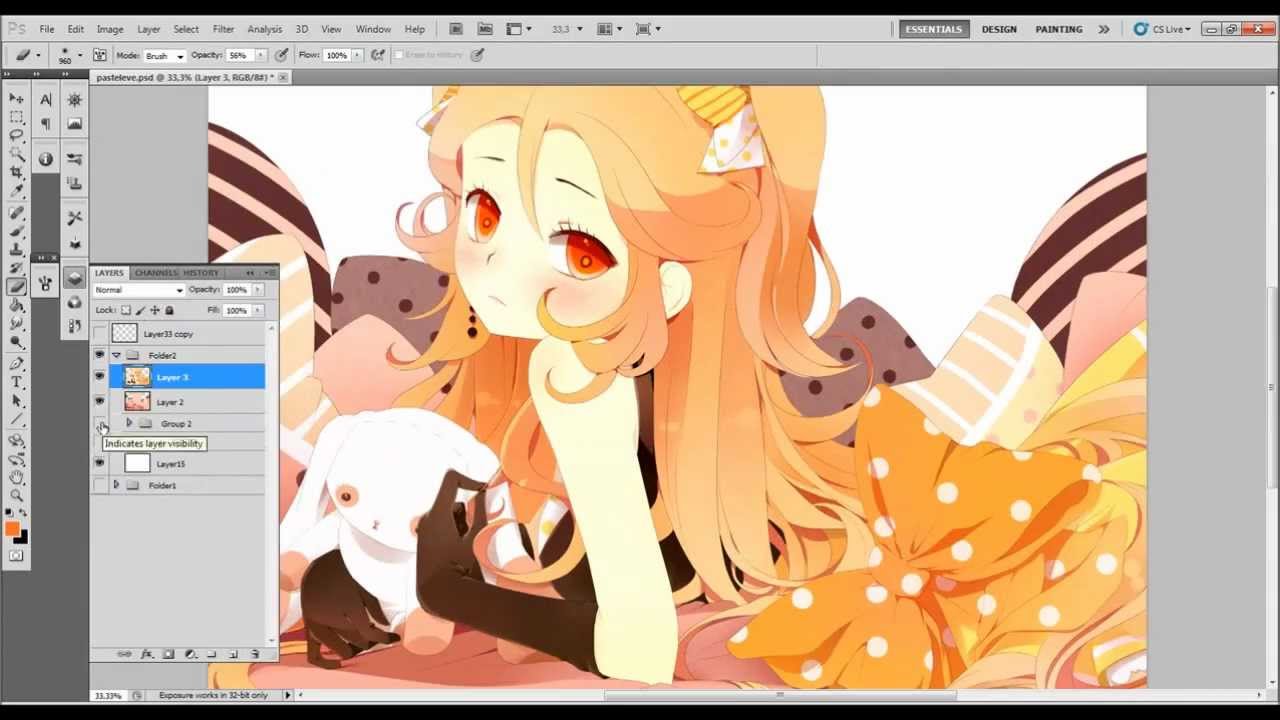Open the Image menu

pos(110,29)
